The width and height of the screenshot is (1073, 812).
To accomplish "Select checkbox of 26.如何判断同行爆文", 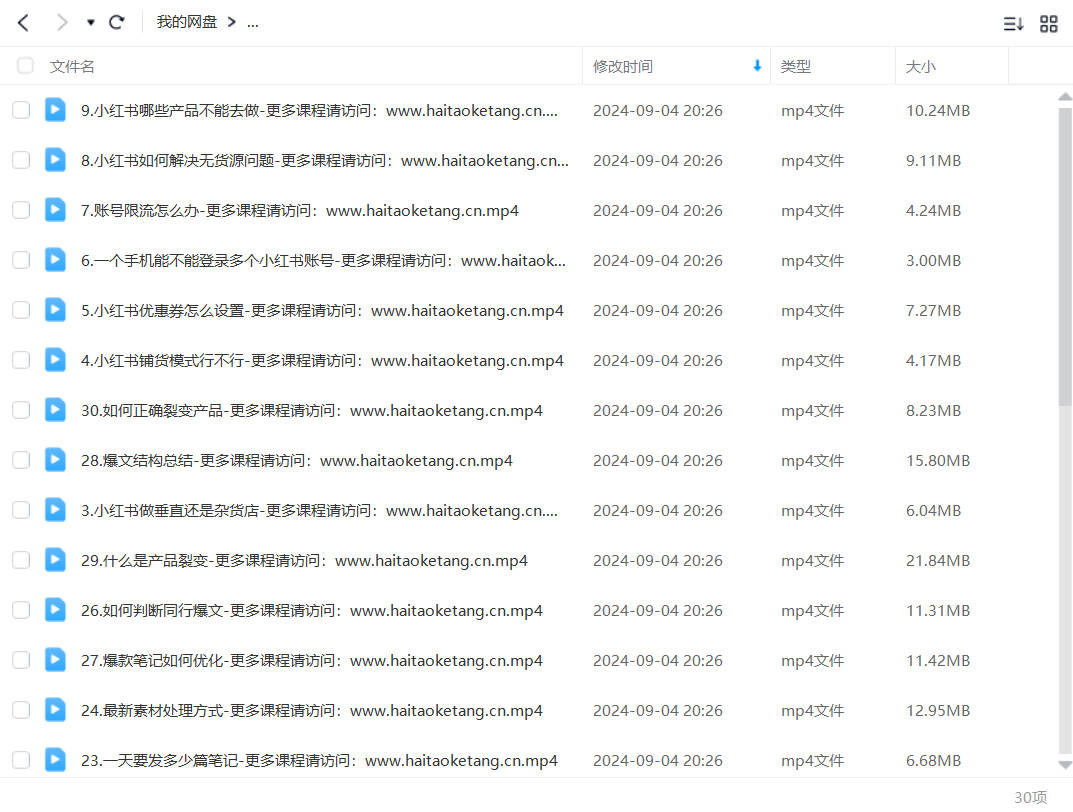I will 21,610.
